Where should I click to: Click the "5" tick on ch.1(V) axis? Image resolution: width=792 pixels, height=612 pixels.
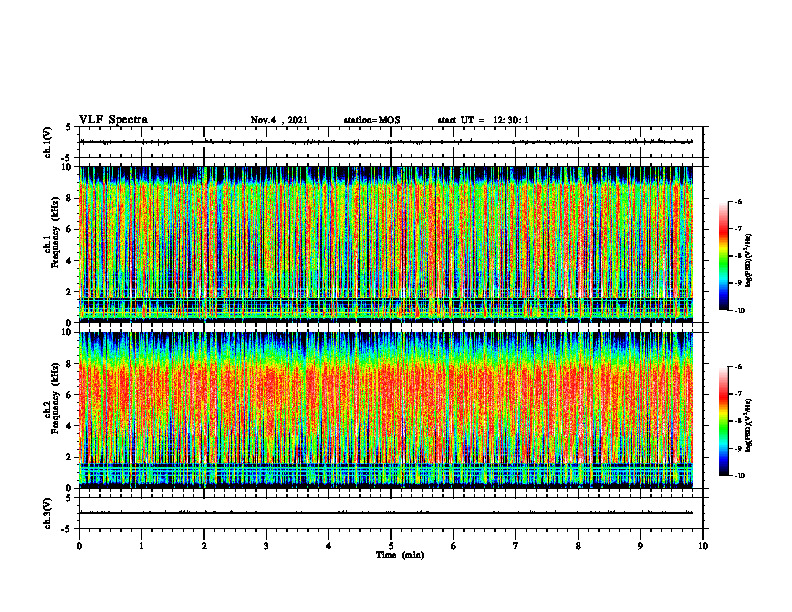[69, 128]
